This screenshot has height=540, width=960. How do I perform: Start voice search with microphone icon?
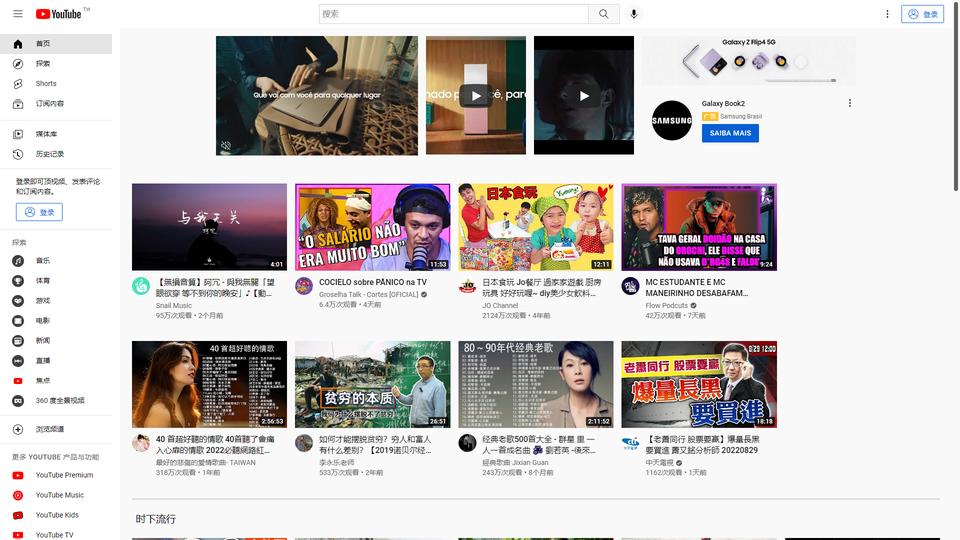(x=634, y=13)
